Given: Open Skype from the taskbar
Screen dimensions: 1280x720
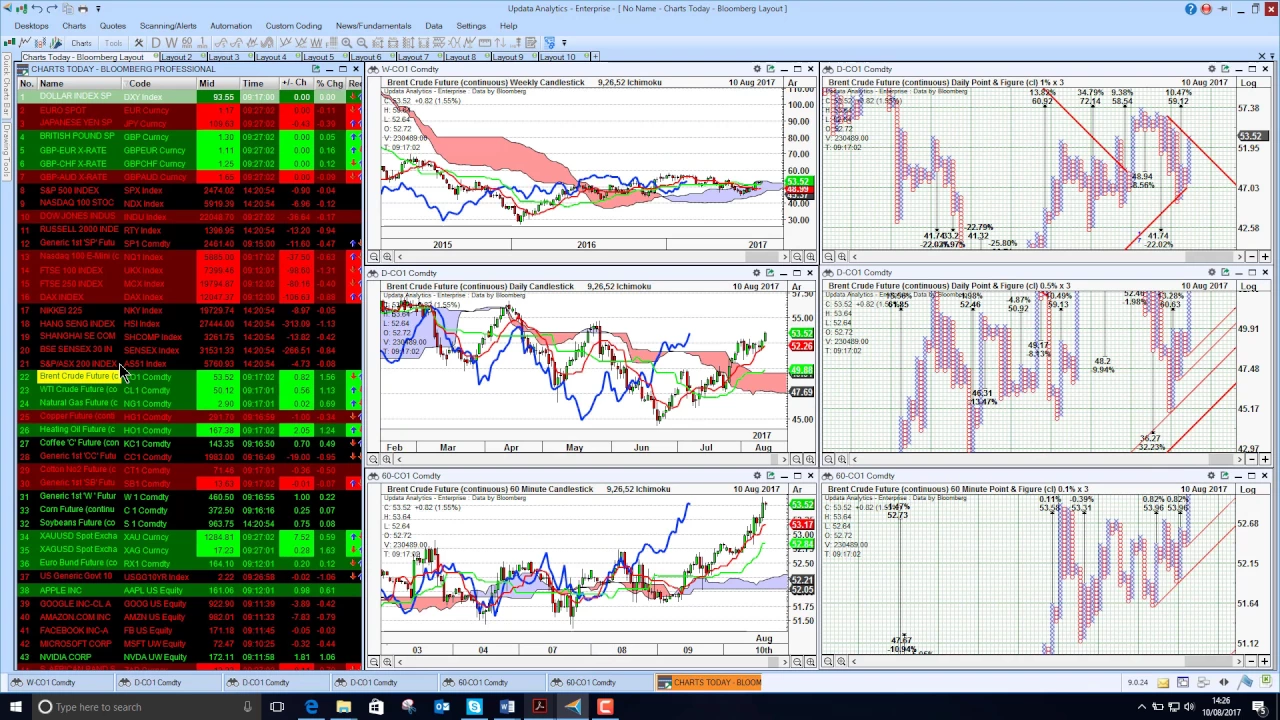Looking at the screenshot, I should 474,707.
